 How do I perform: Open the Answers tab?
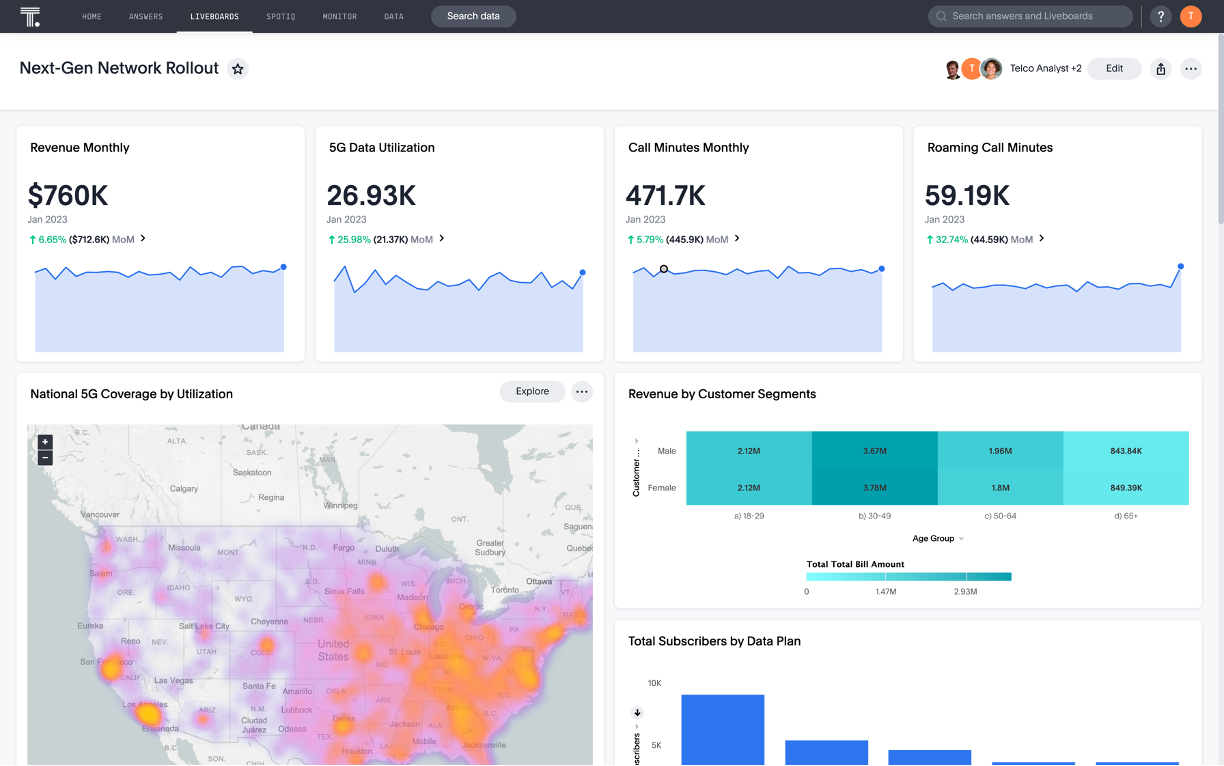pyautogui.click(x=146, y=16)
